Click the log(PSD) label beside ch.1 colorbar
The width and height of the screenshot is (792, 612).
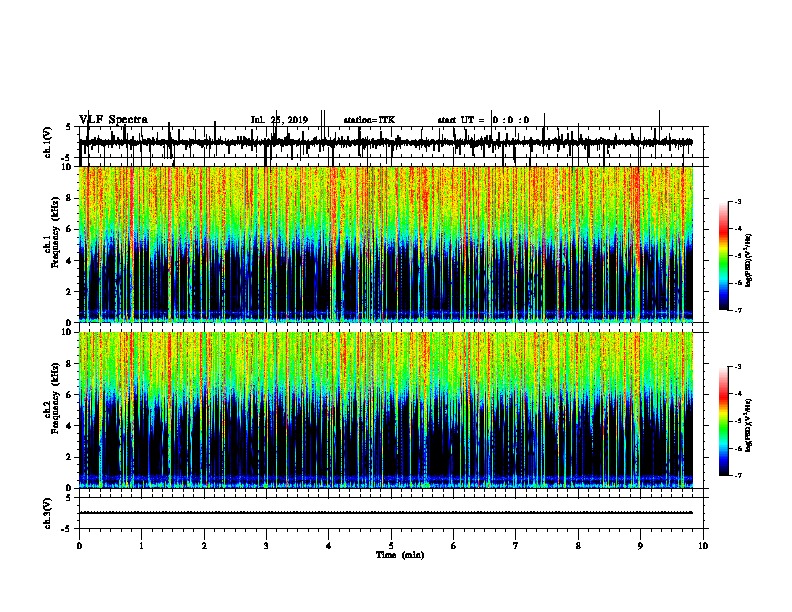(x=748, y=261)
